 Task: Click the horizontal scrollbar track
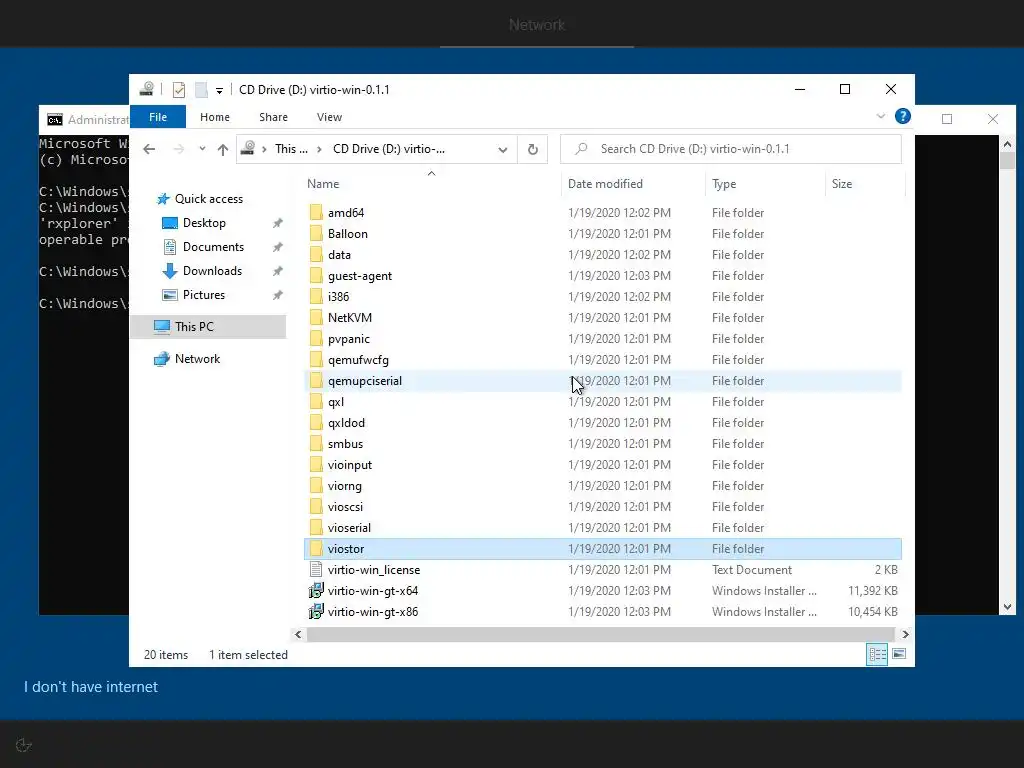(600, 634)
